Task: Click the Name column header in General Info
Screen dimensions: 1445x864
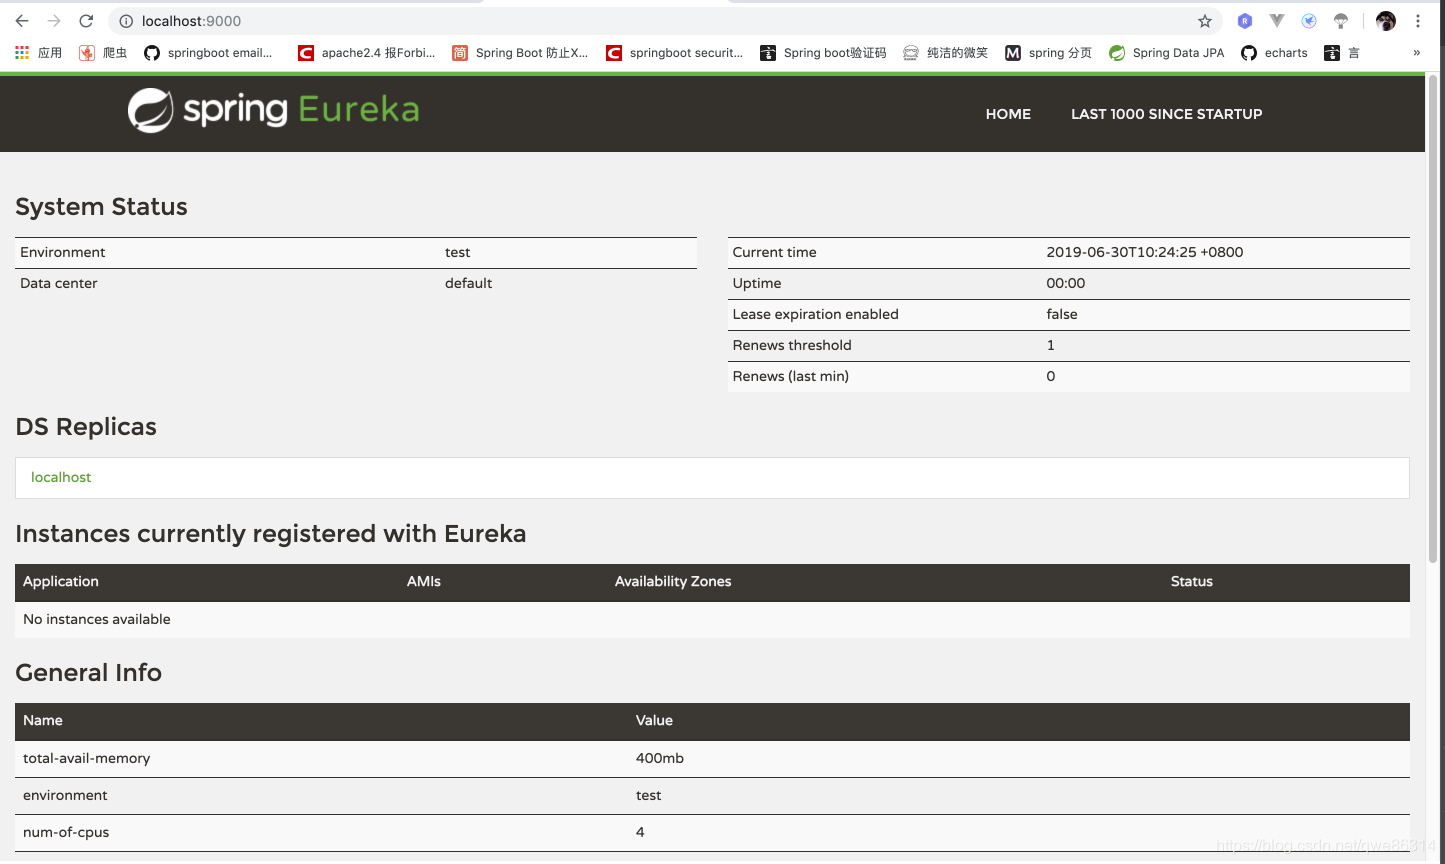Action: pyautogui.click(x=43, y=720)
